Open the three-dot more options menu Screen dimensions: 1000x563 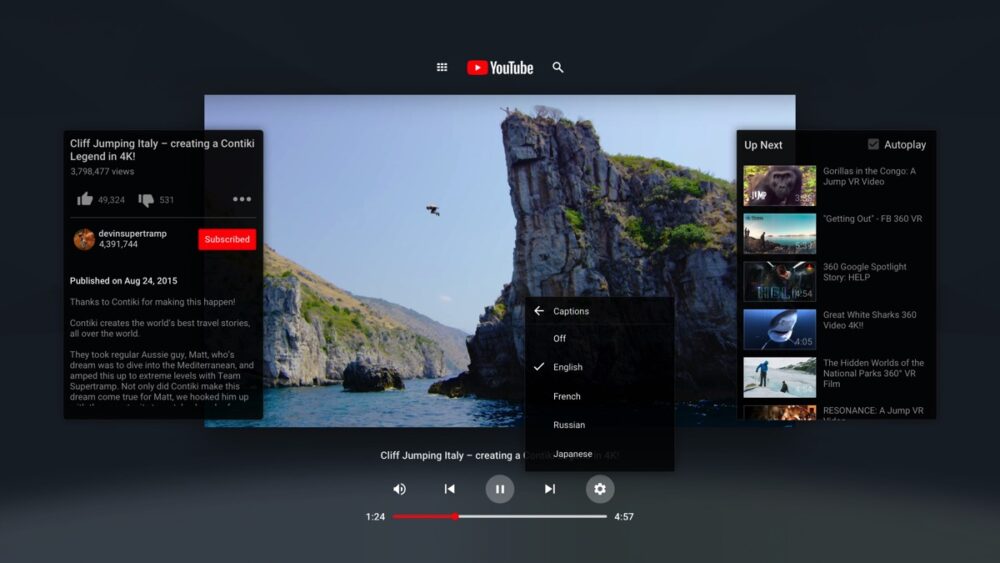(242, 199)
